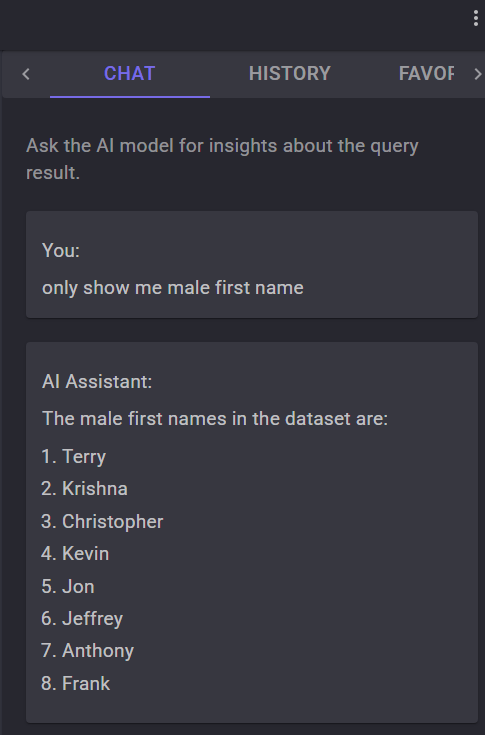The image size is (485, 735).
Task: Click list item 7, Anthony
Action: 88,651
